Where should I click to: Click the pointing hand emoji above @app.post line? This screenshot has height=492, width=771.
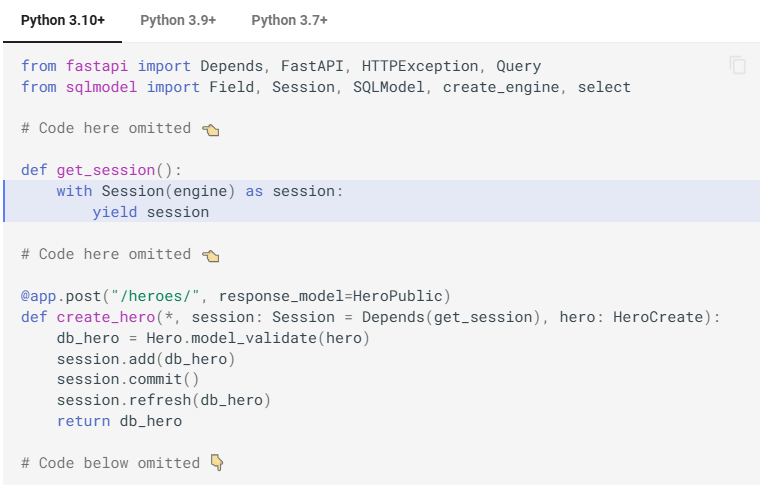(x=210, y=255)
